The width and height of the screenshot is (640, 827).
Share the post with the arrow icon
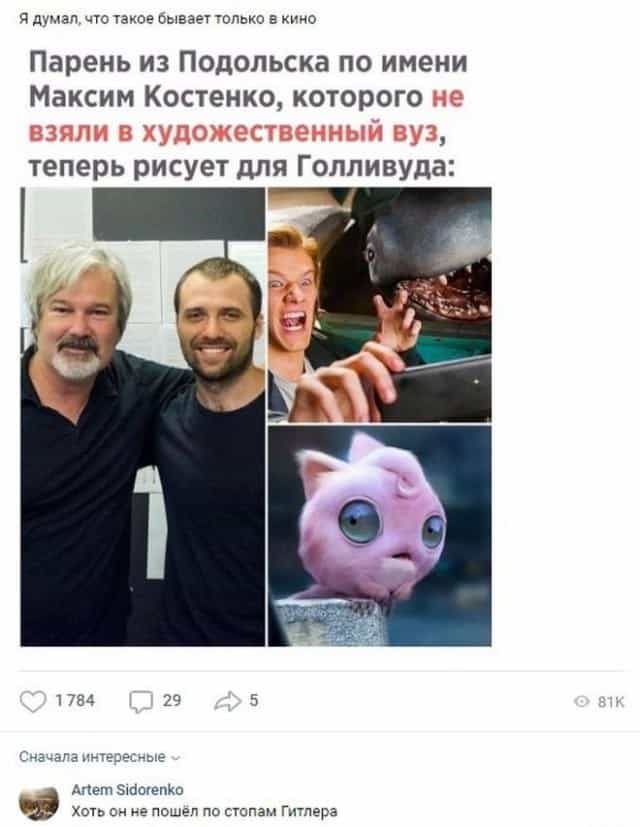[228, 701]
